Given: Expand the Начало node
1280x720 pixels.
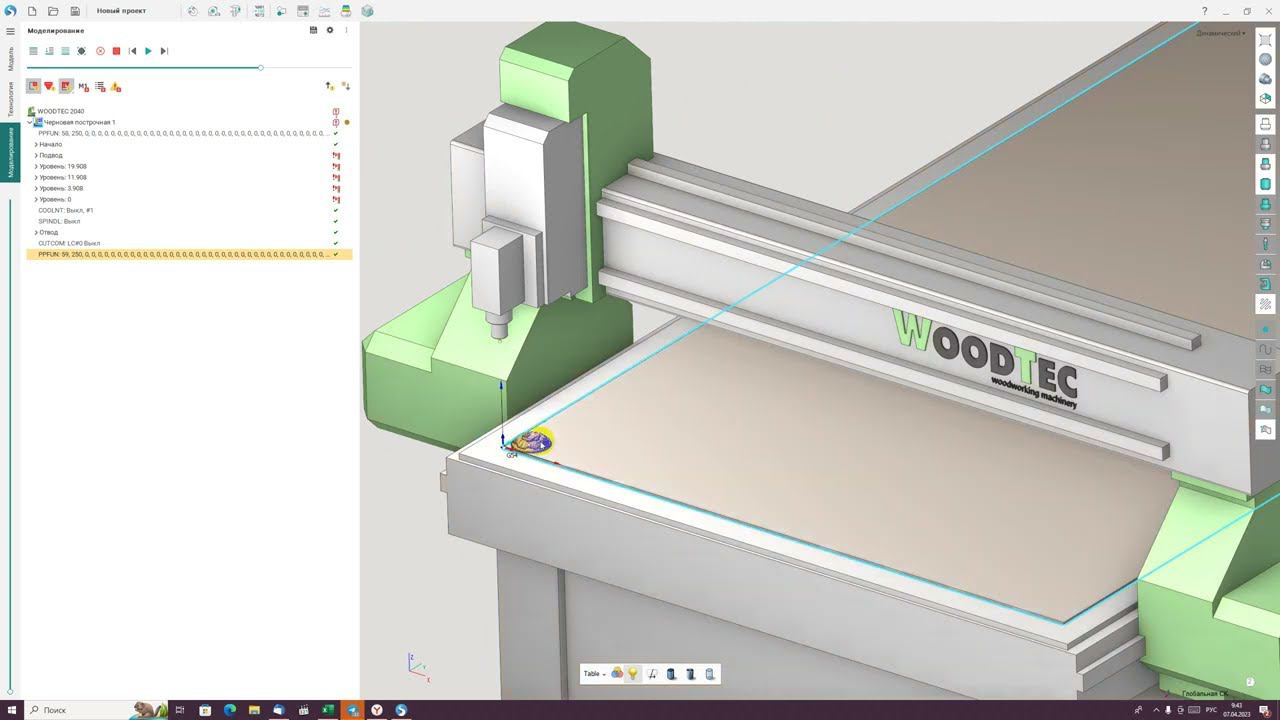Looking at the screenshot, I should point(36,144).
